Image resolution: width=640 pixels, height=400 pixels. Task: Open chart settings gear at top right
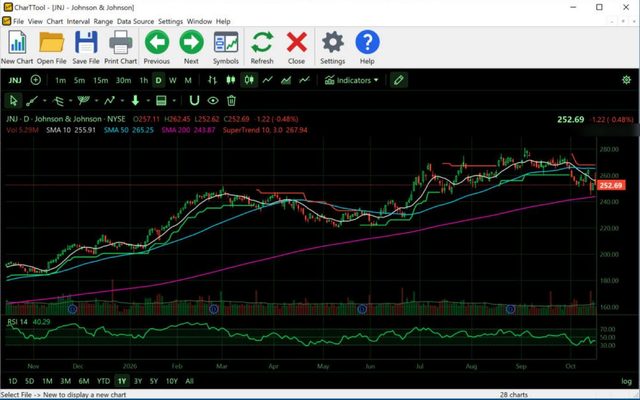coord(626,80)
